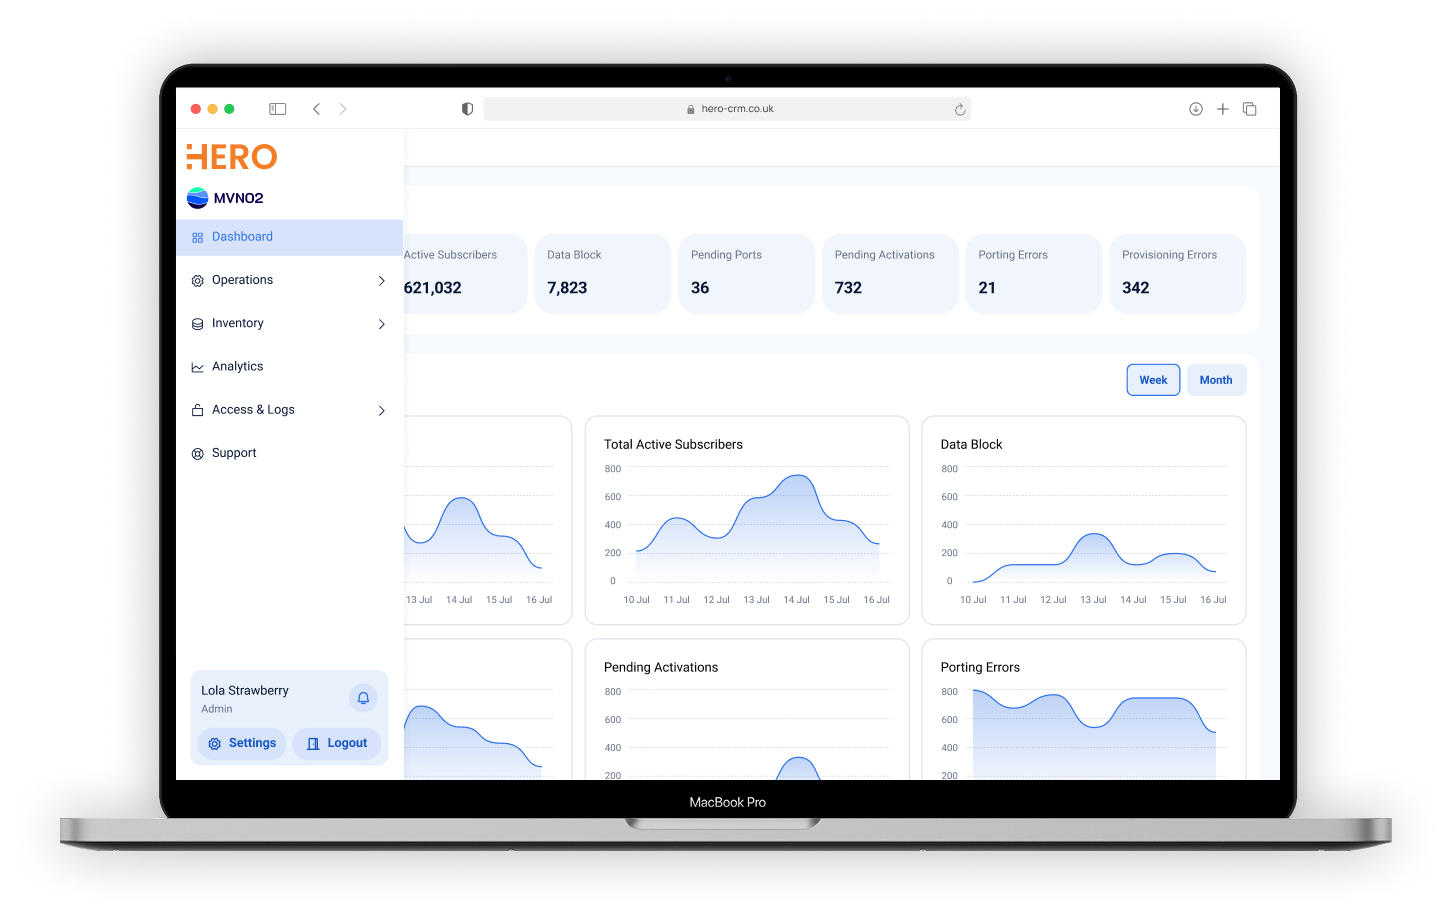Expand the Inventory submenu chevron

click(381, 324)
